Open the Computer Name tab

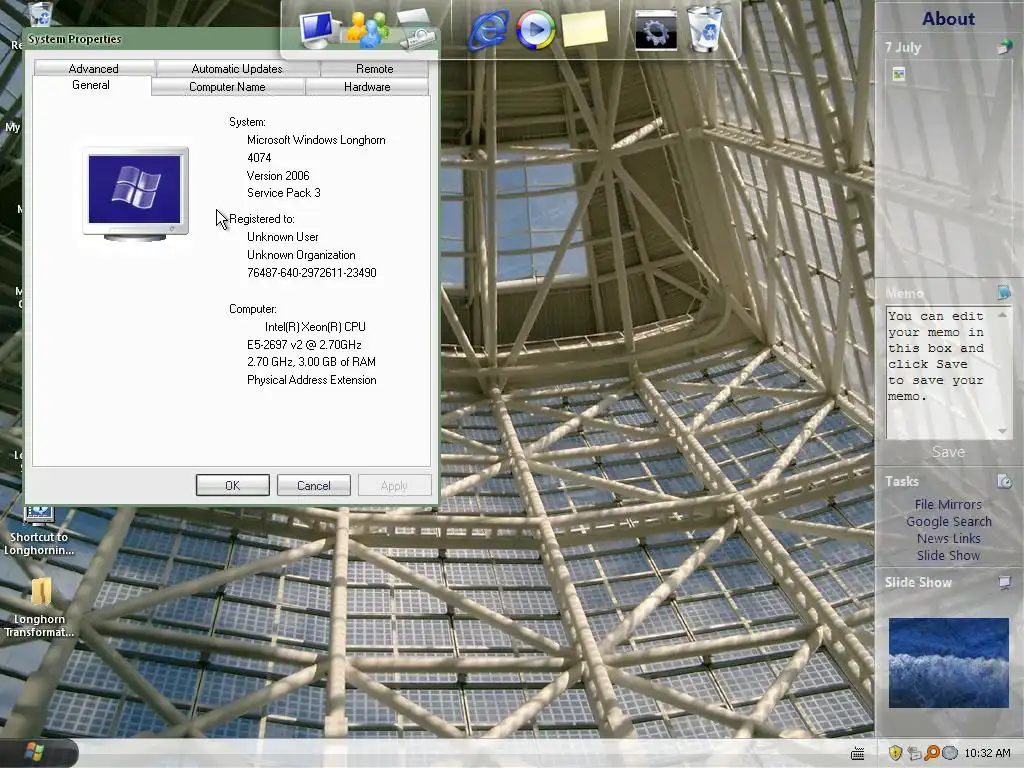(227, 87)
